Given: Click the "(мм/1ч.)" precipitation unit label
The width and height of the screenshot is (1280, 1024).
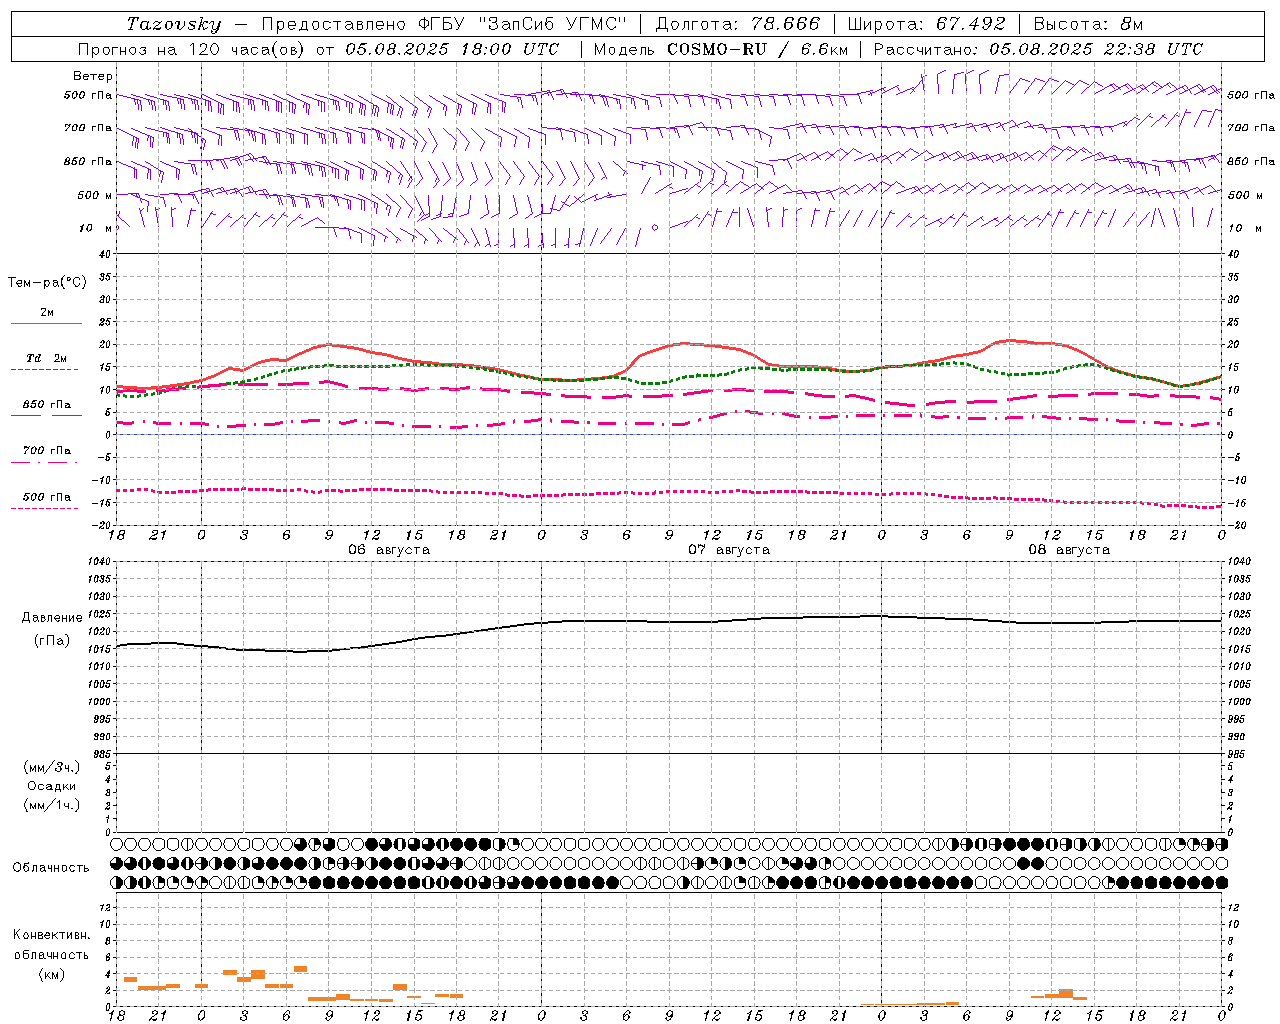Looking at the screenshot, I should [52, 805].
